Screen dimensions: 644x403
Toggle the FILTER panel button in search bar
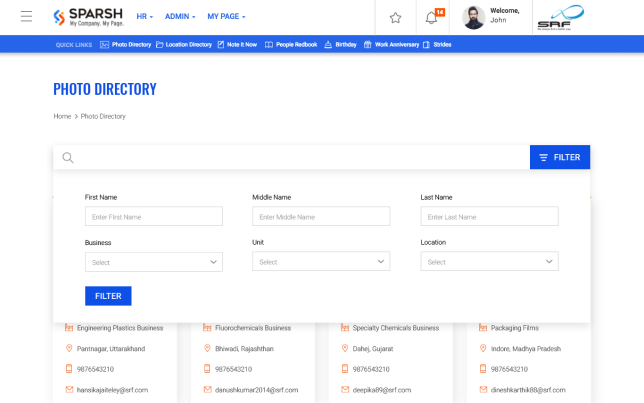click(x=559, y=157)
